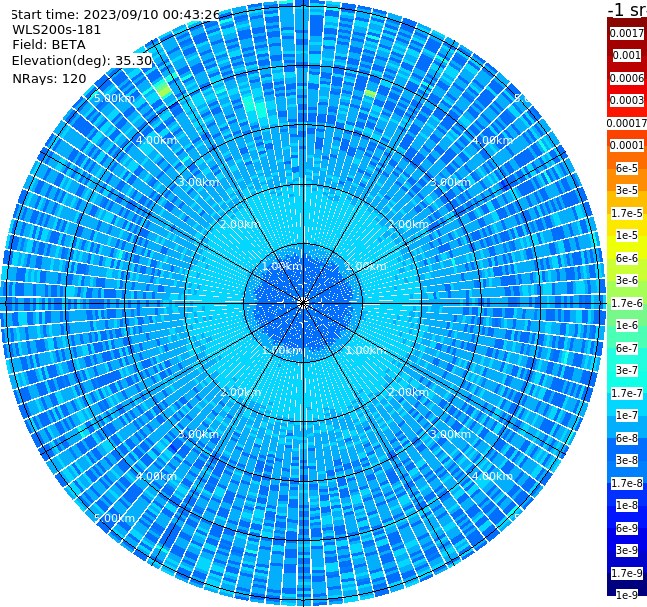This screenshot has height=607, width=647.
Task: Select the 3e-8 colorbar label
Action: (x=627, y=460)
